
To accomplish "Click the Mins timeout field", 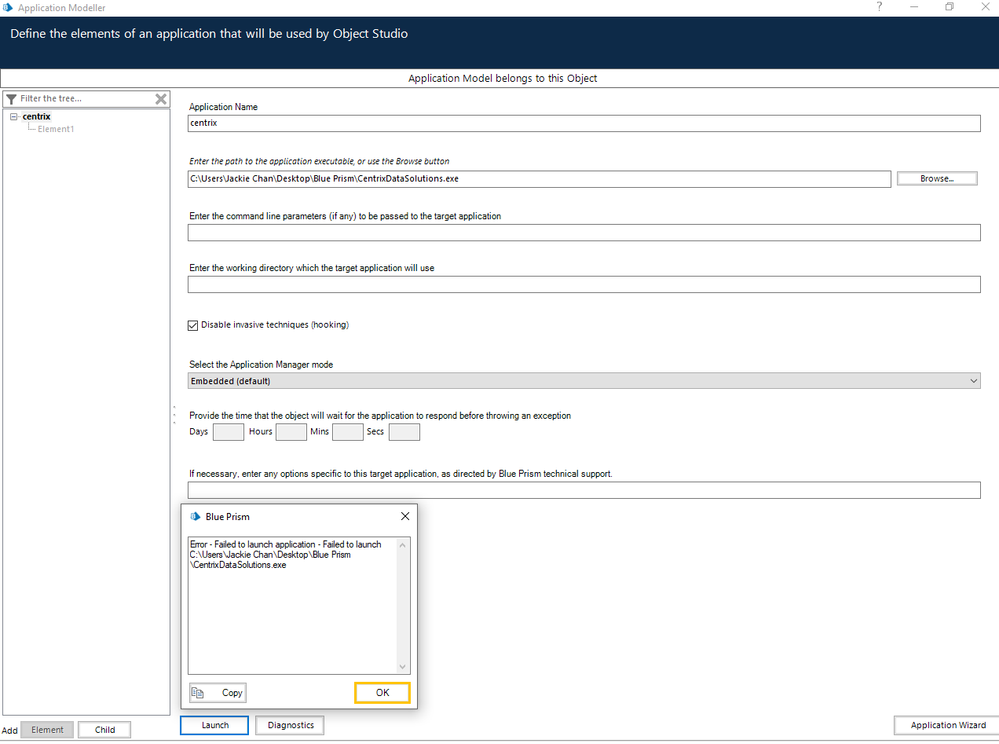I will (x=348, y=432).
